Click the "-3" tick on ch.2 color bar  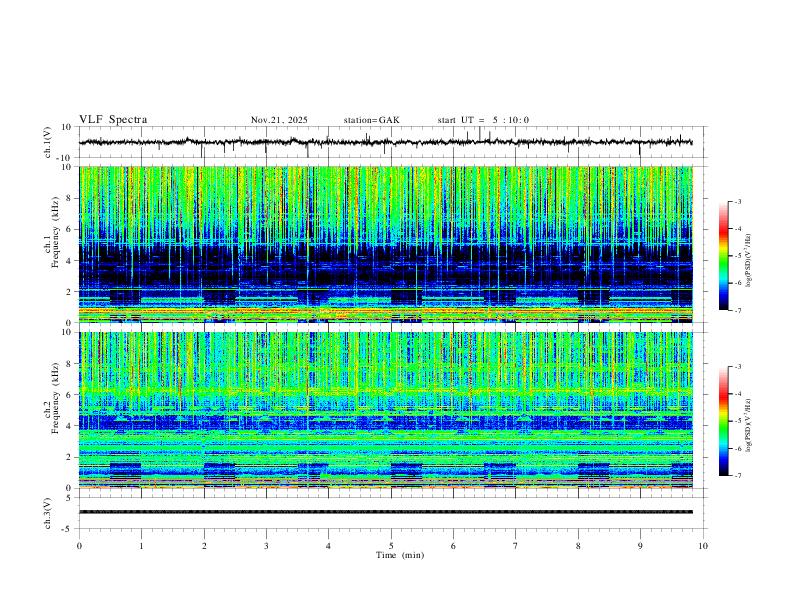click(x=738, y=367)
